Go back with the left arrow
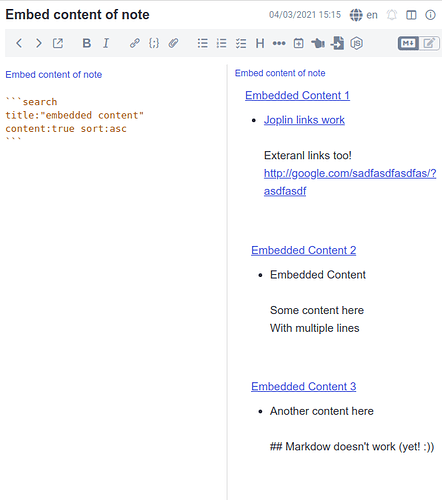This screenshot has width=442, height=500. pos(19,43)
